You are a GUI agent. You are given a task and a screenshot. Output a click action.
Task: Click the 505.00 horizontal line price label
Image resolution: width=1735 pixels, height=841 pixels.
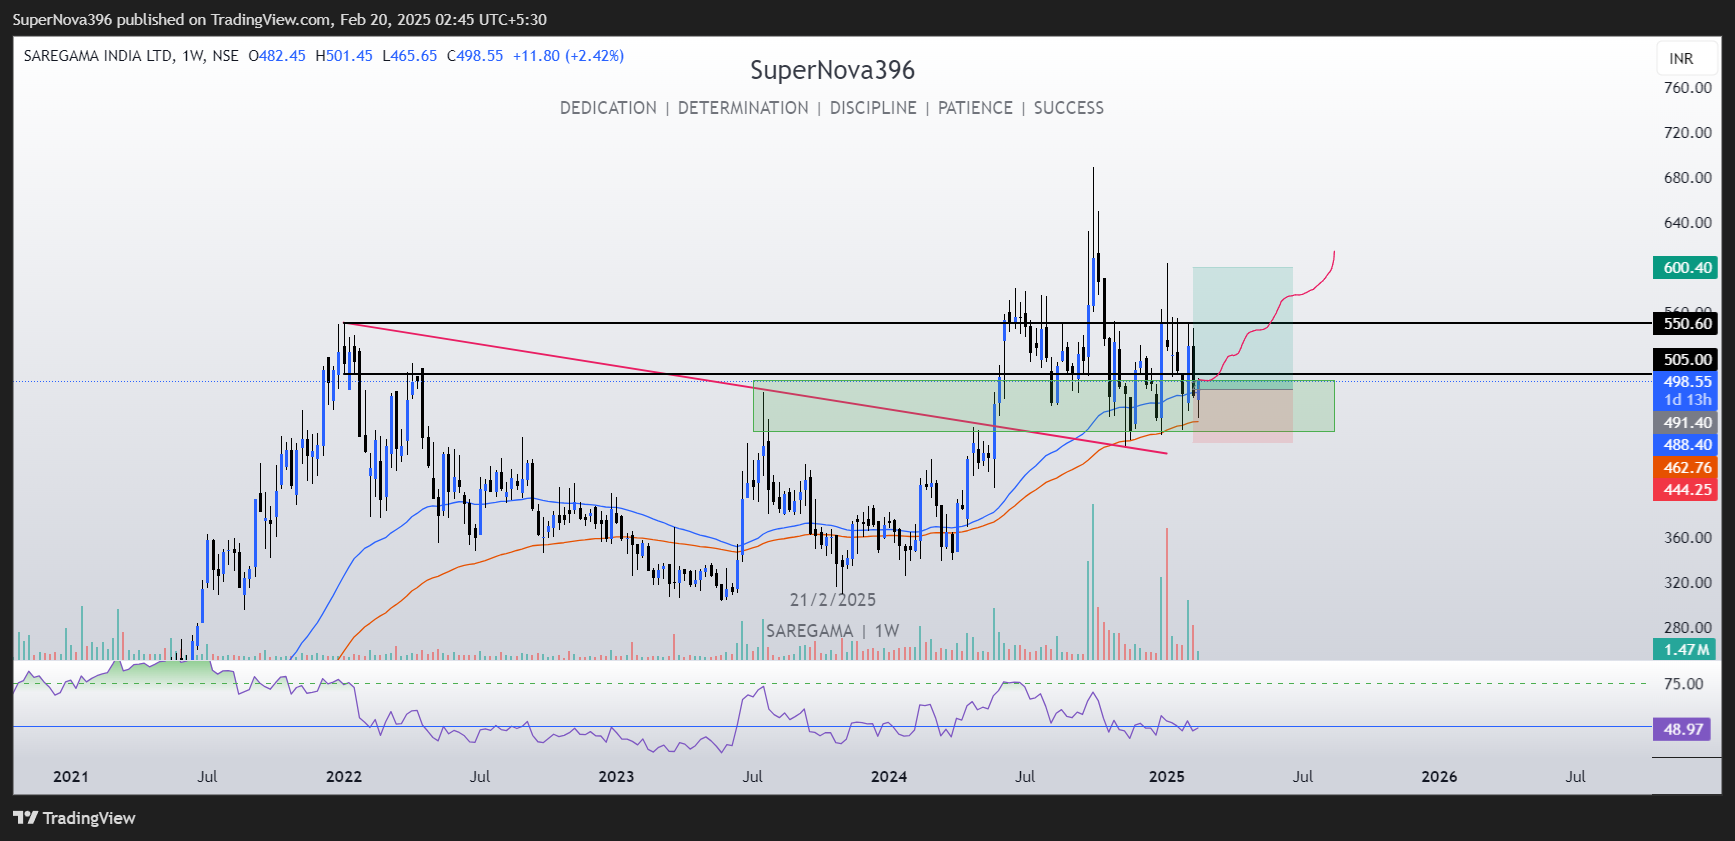pyautogui.click(x=1685, y=359)
